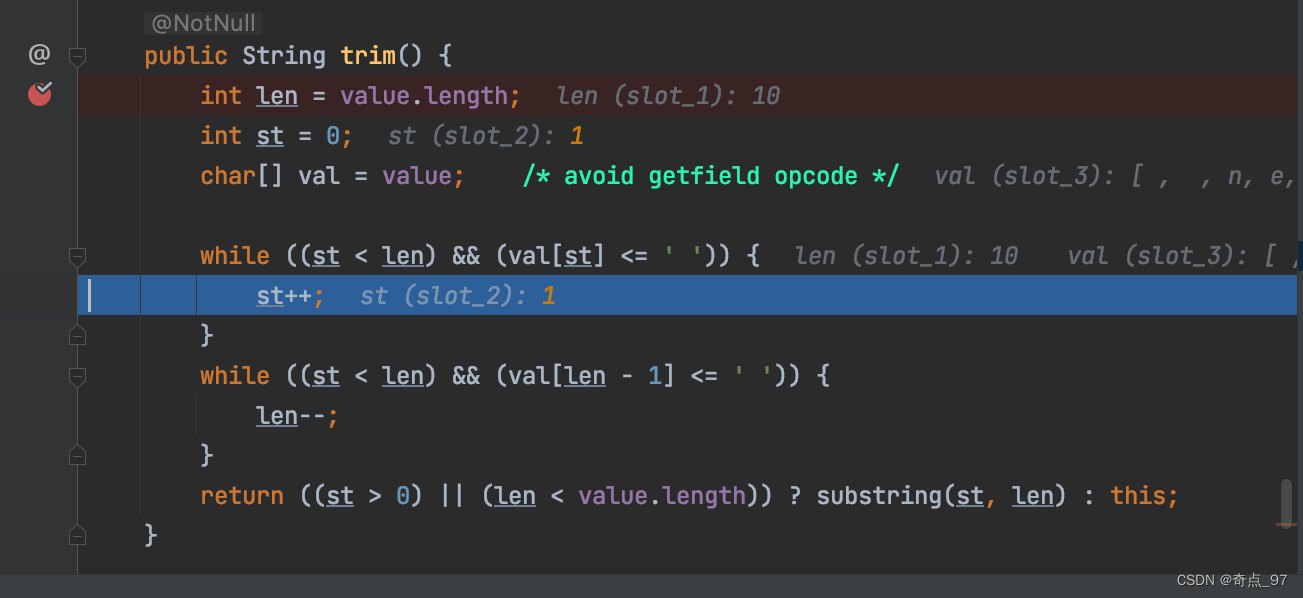Collapse the first while loop via fold arrow
1303x598 pixels.
(x=77, y=255)
